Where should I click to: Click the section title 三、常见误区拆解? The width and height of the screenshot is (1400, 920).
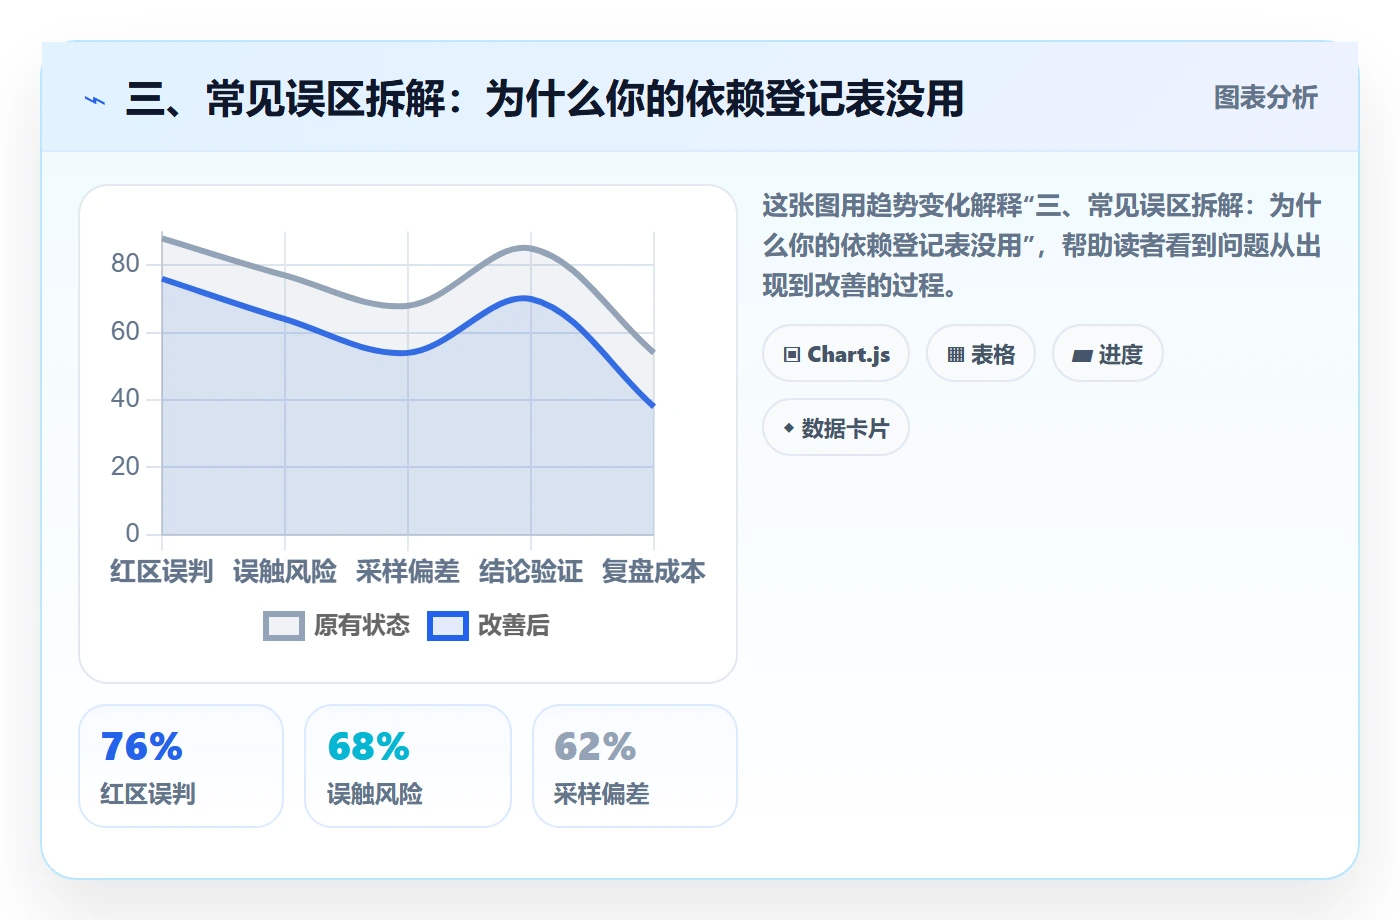tap(545, 99)
